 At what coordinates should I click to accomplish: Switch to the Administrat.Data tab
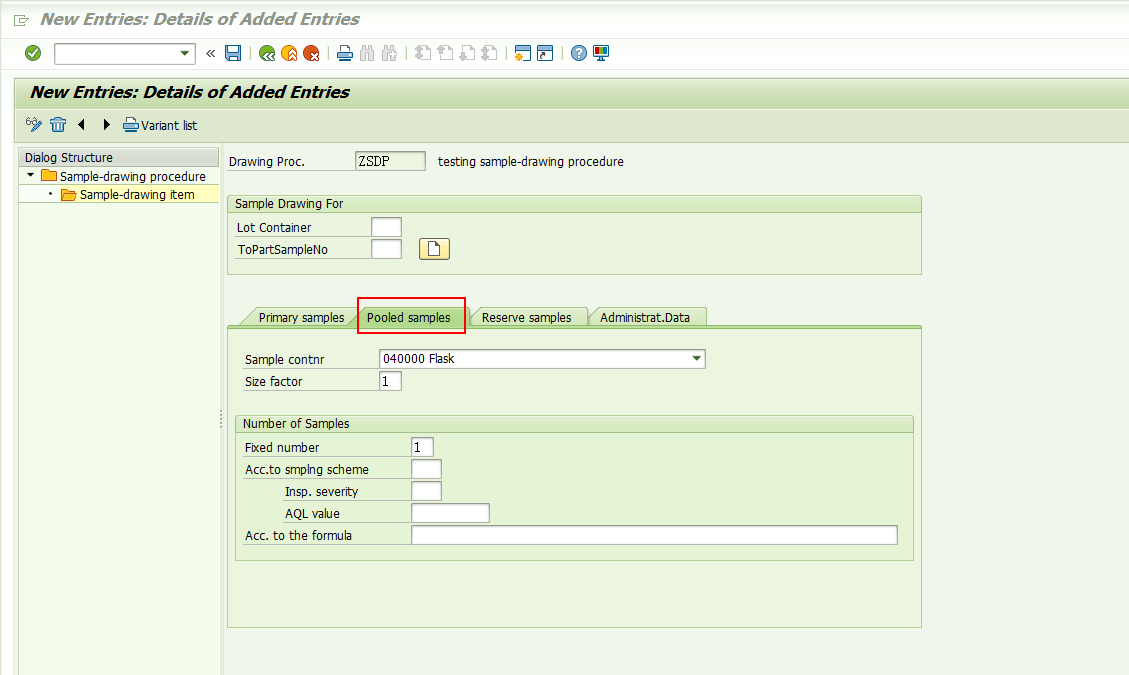pyautogui.click(x=644, y=318)
